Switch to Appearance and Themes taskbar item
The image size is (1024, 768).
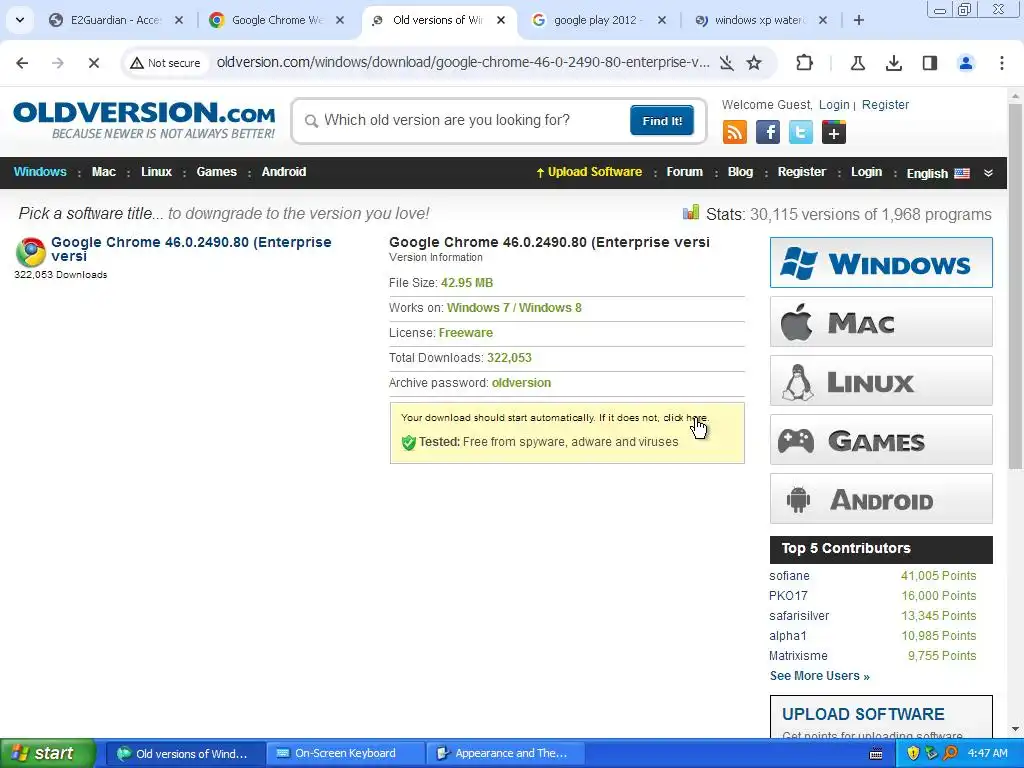pos(505,754)
